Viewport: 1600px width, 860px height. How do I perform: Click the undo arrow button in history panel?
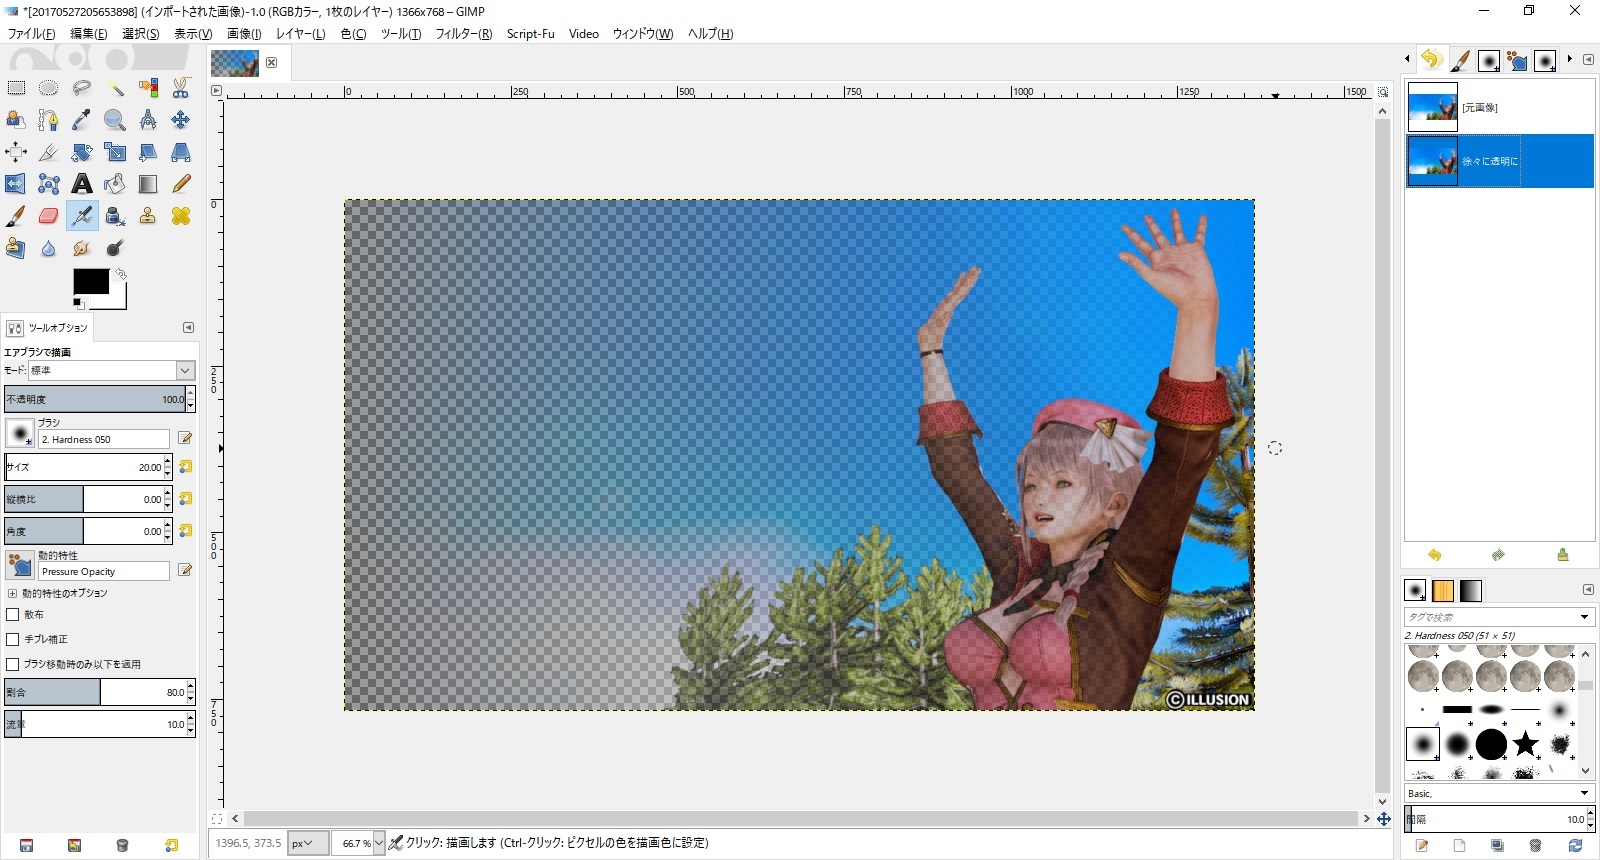coord(1435,555)
